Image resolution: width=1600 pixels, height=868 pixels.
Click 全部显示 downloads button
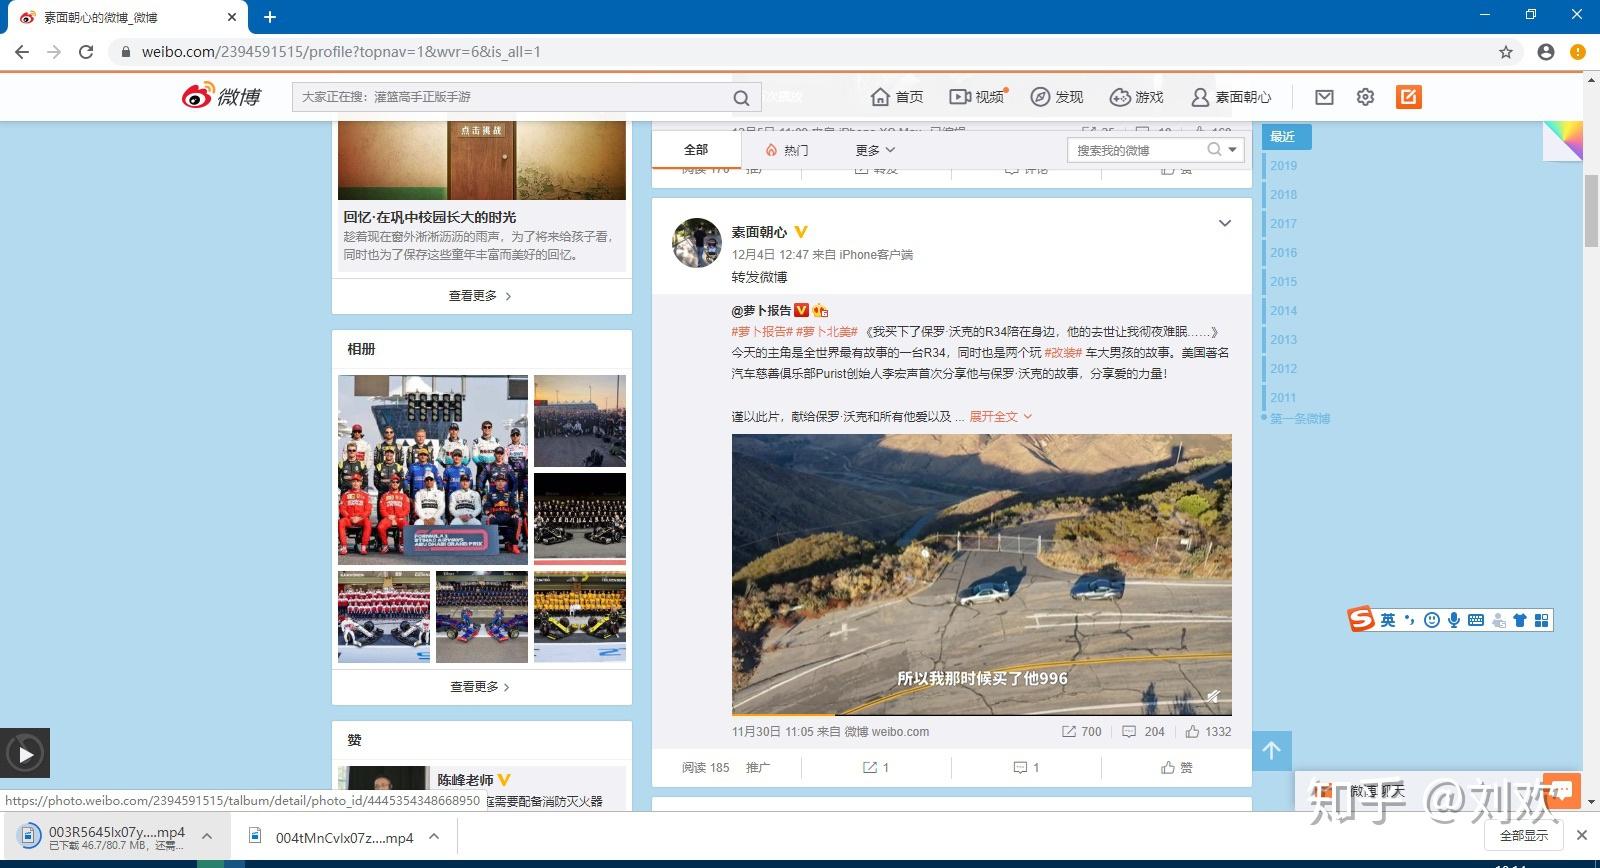pyautogui.click(x=1524, y=836)
